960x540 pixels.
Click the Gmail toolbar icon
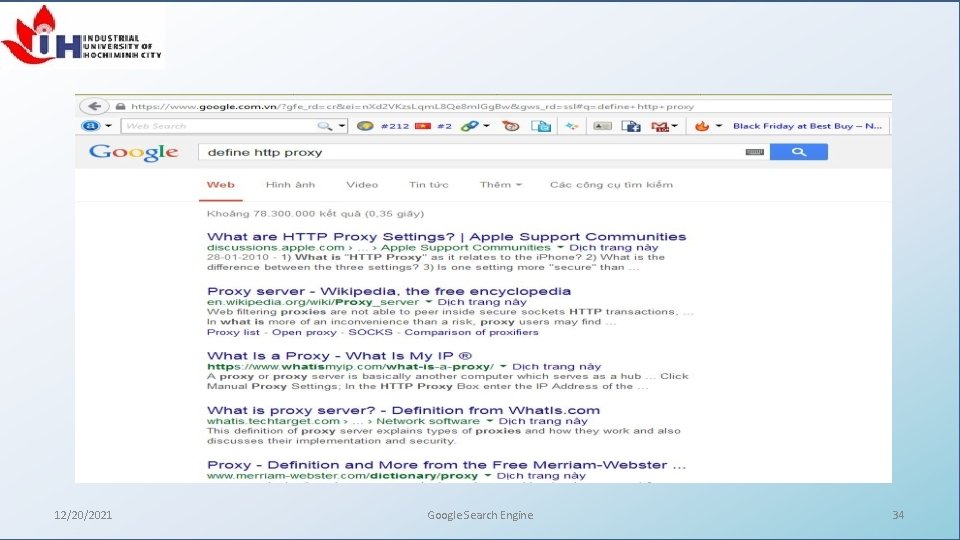pyautogui.click(x=659, y=127)
